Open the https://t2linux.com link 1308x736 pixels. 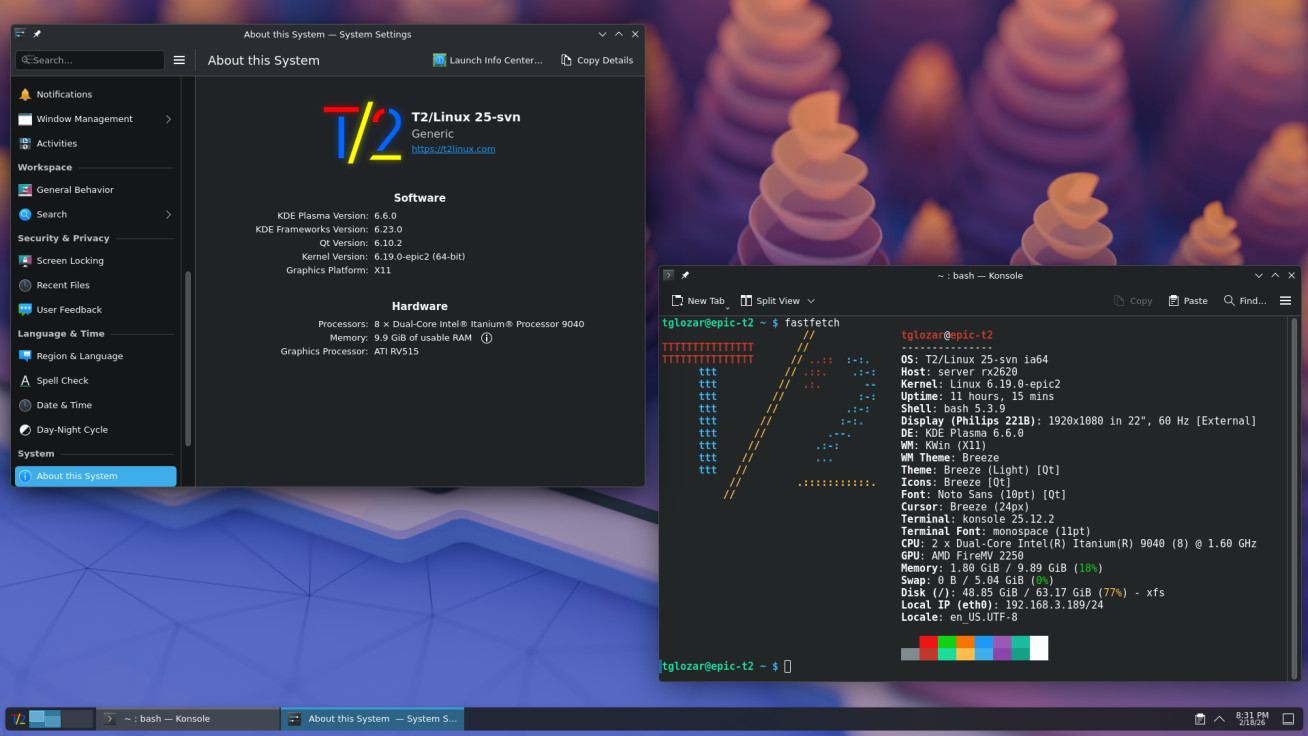[x=453, y=149]
